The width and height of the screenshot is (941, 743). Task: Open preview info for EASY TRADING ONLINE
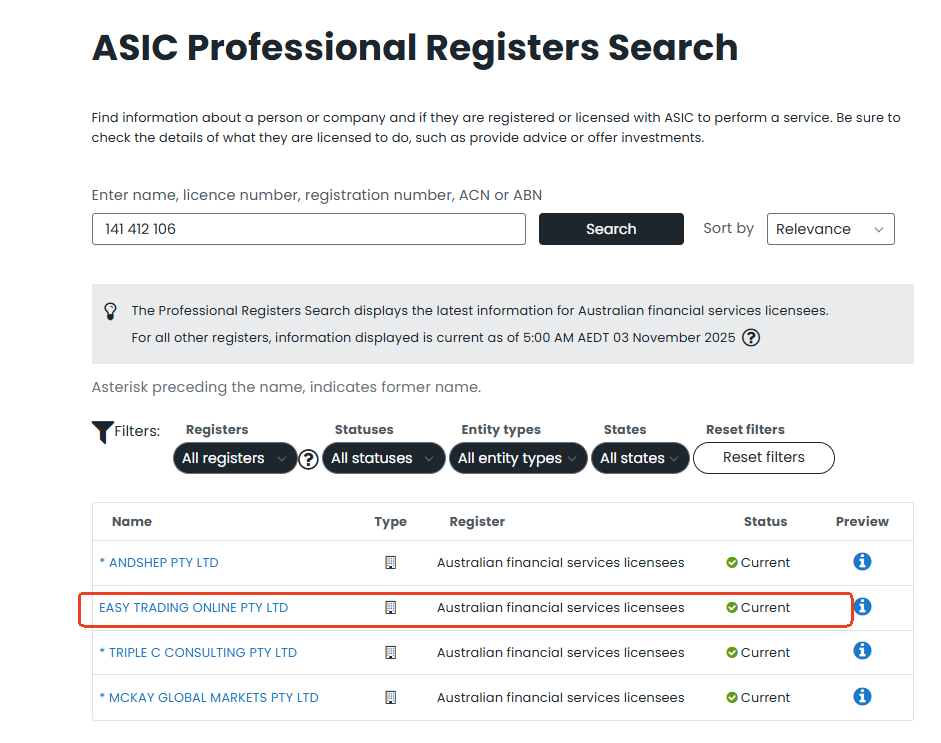click(x=862, y=607)
